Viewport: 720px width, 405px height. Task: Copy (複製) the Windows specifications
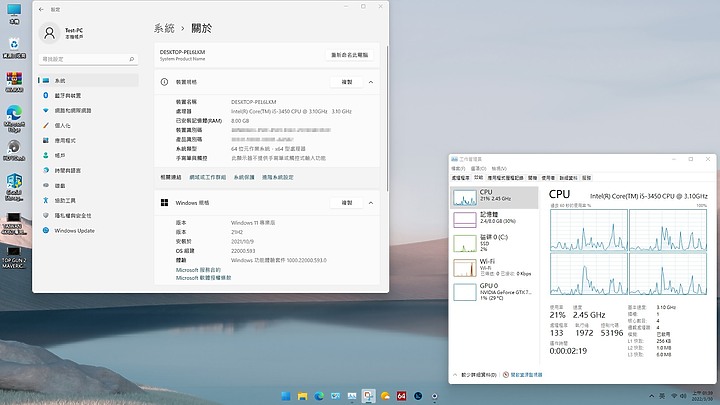tap(347, 202)
